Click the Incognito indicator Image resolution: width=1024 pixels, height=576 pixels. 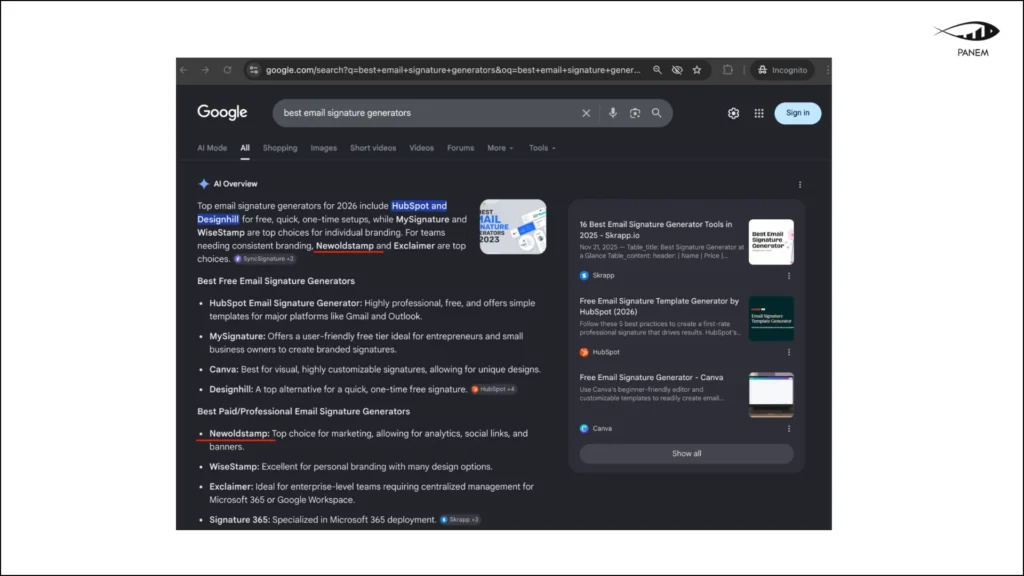click(782, 70)
